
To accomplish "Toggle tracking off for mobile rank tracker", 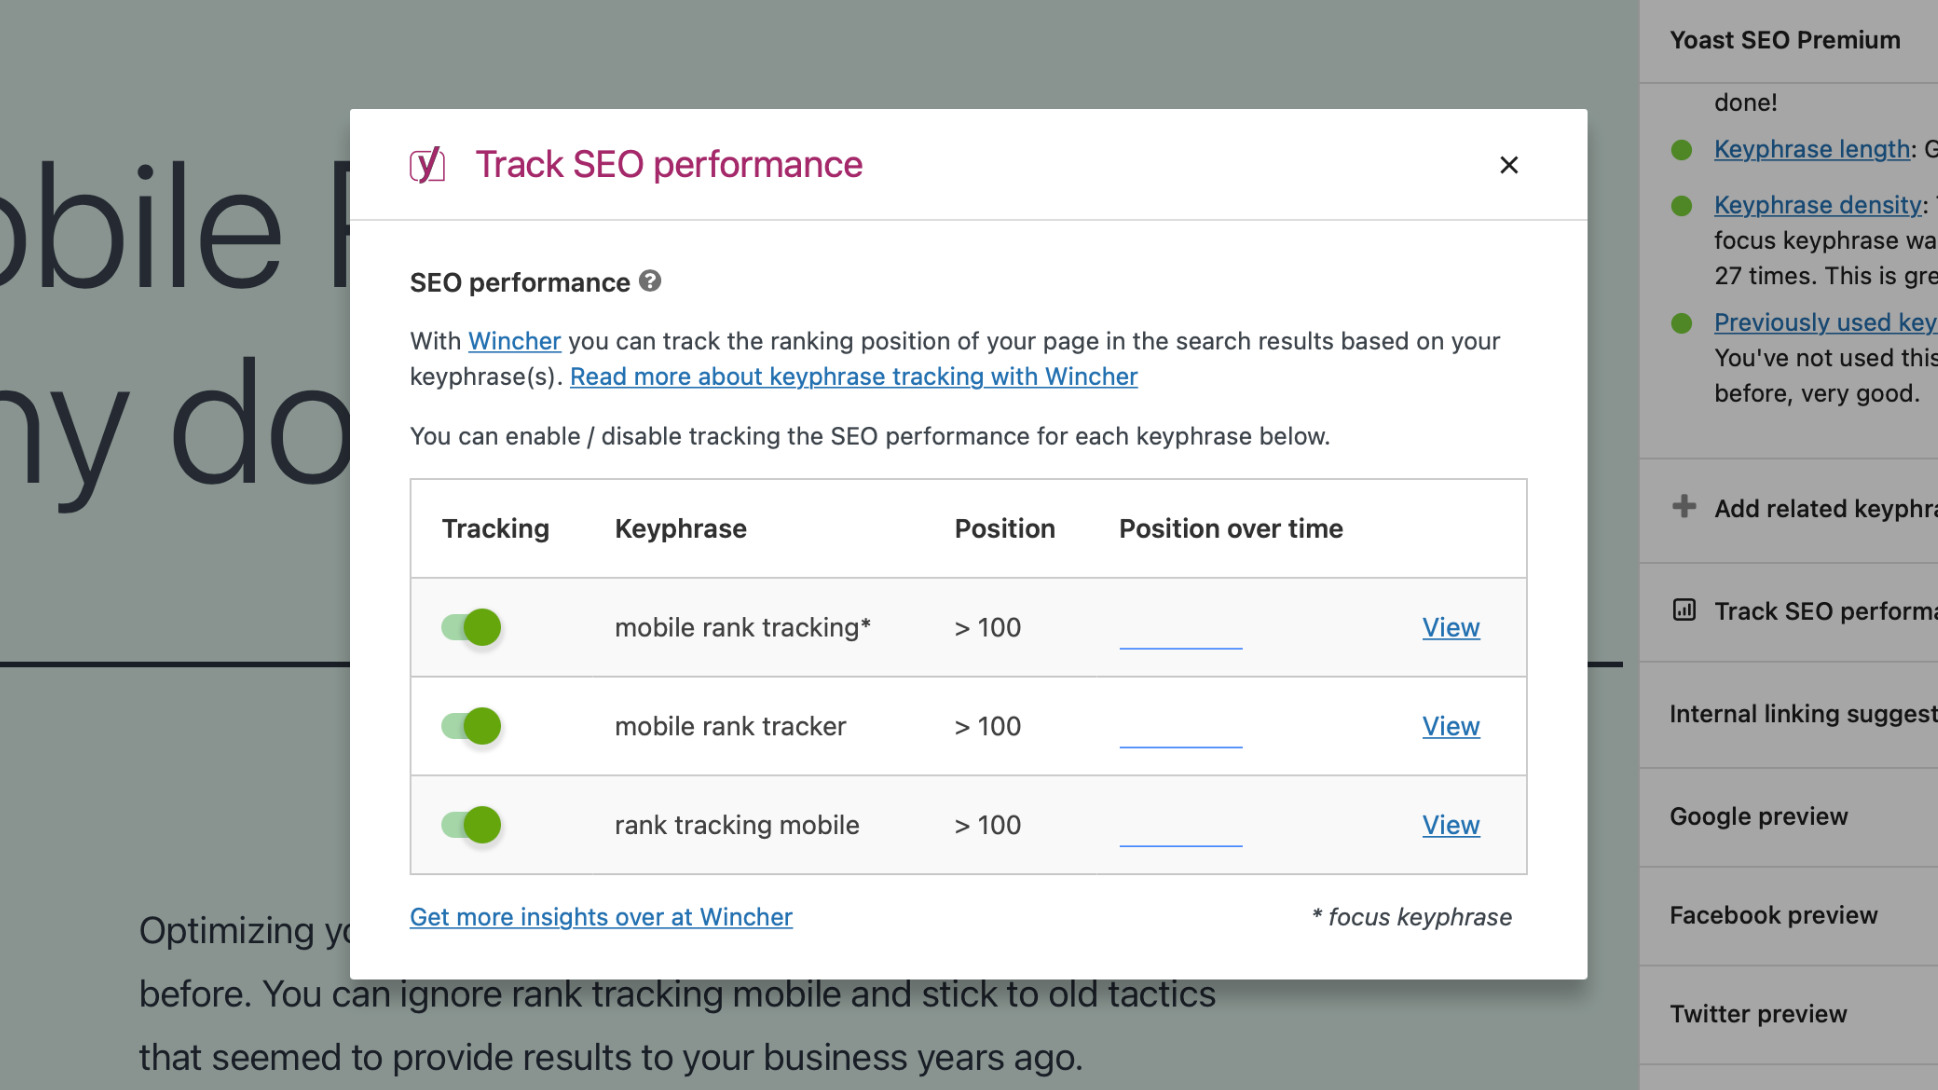I will (471, 726).
